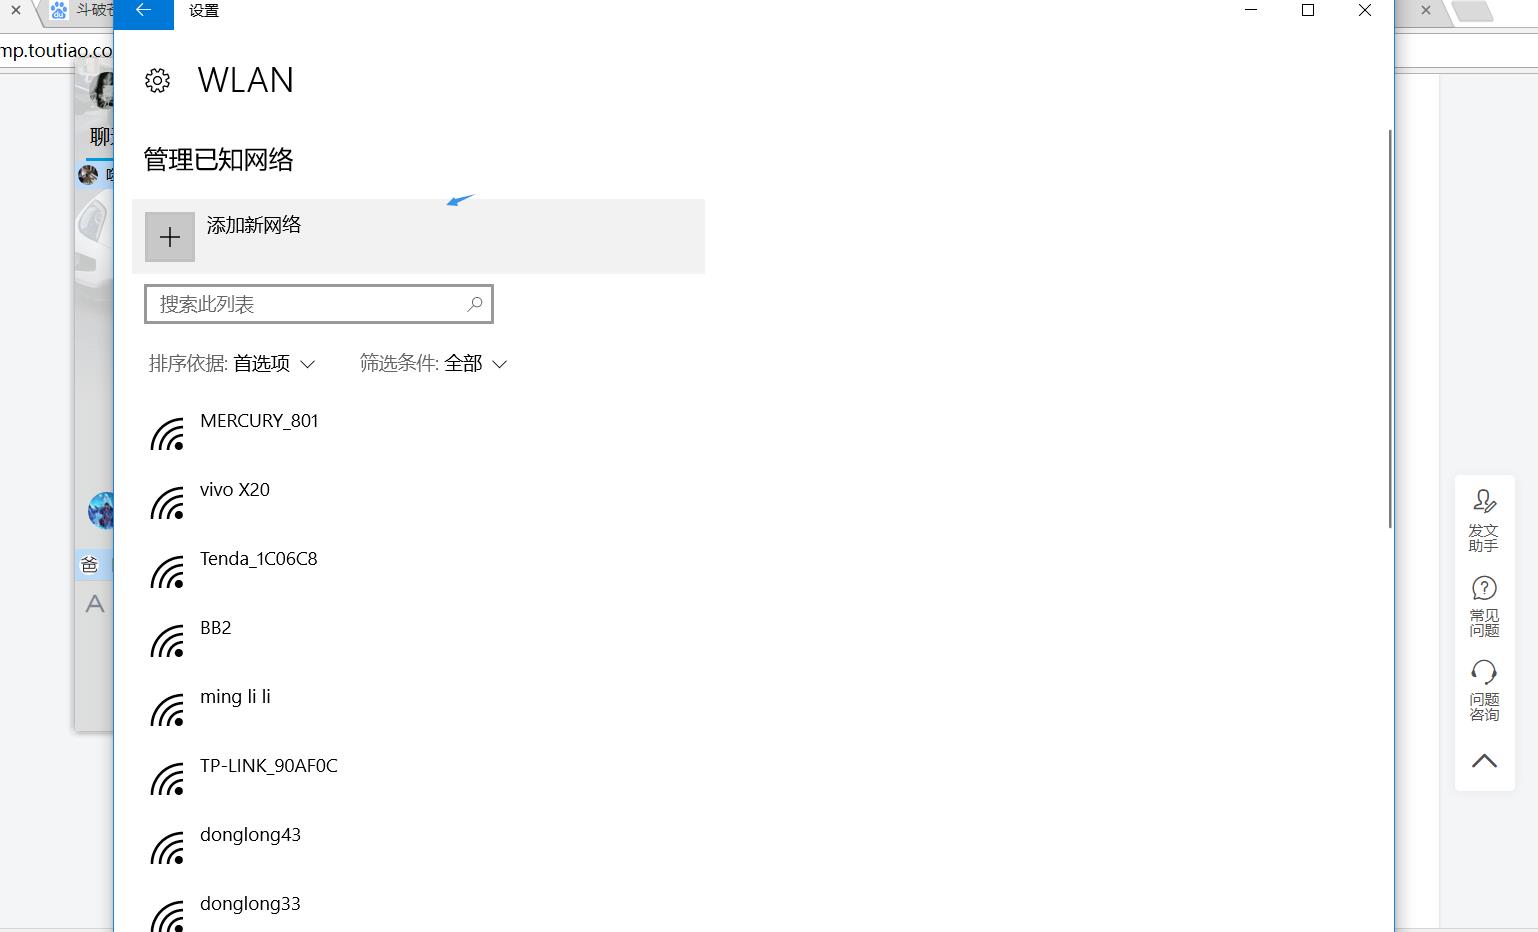Viewport: 1538px width, 932px height.
Task: Select the MERCURY_801 Wi-Fi icon
Action: pos(168,434)
